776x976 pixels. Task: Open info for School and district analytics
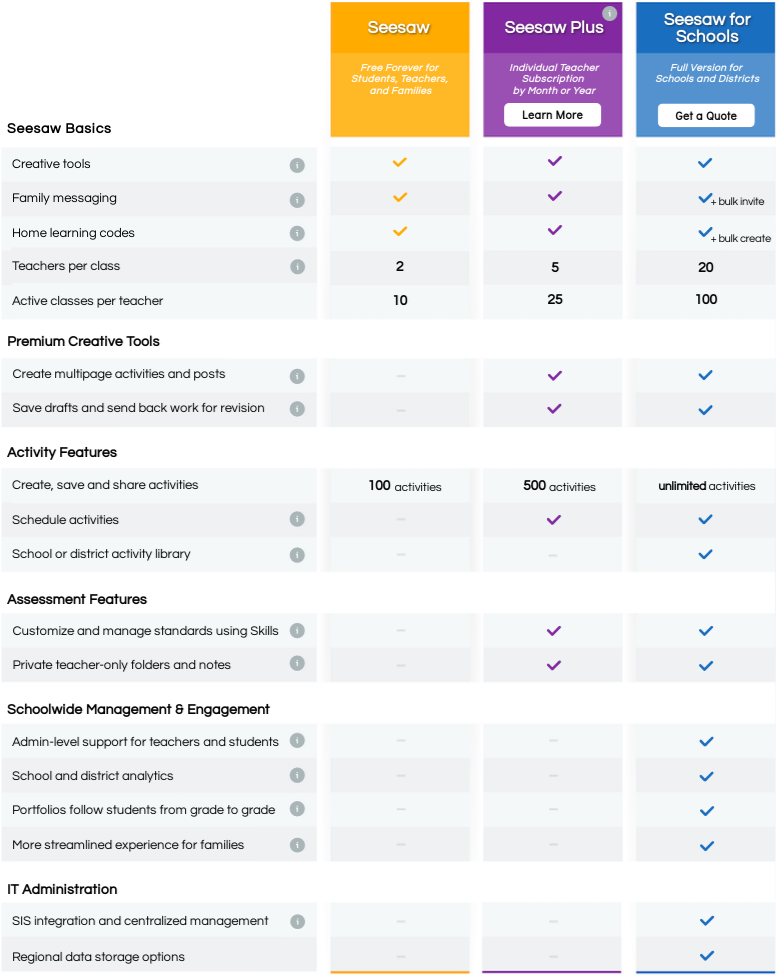(297, 775)
